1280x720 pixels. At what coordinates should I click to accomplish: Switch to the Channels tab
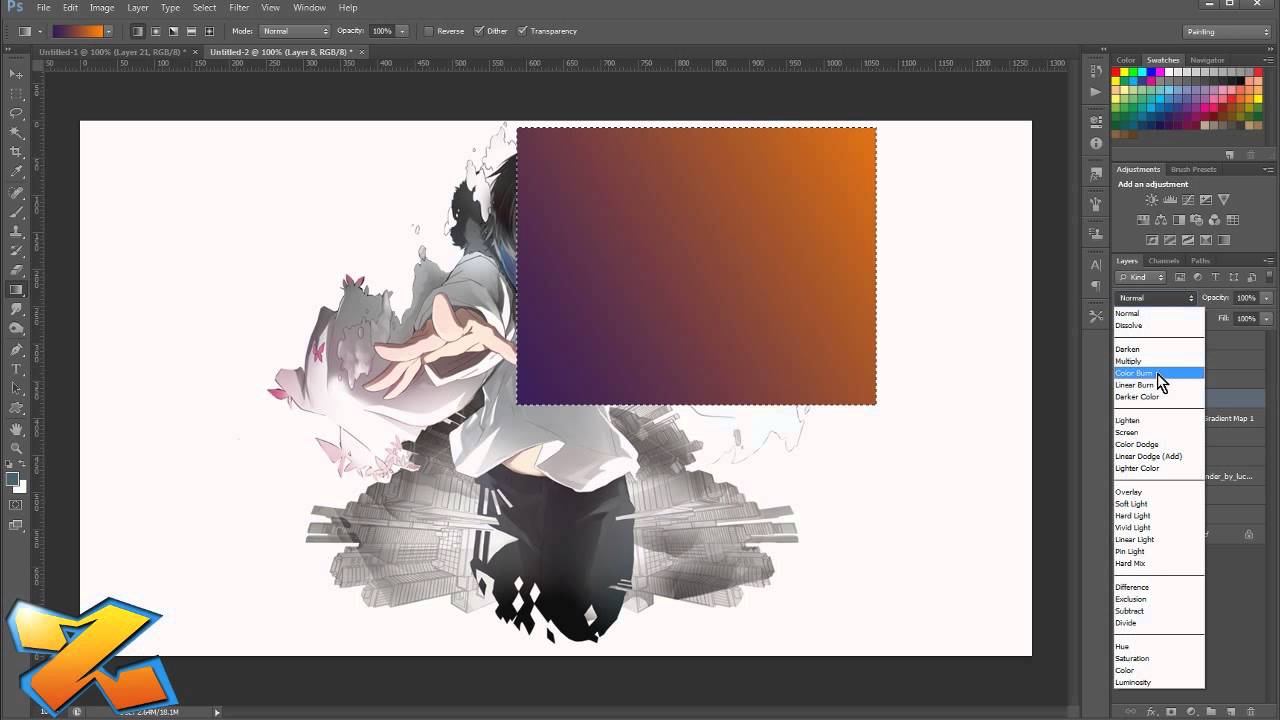(x=1163, y=261)
